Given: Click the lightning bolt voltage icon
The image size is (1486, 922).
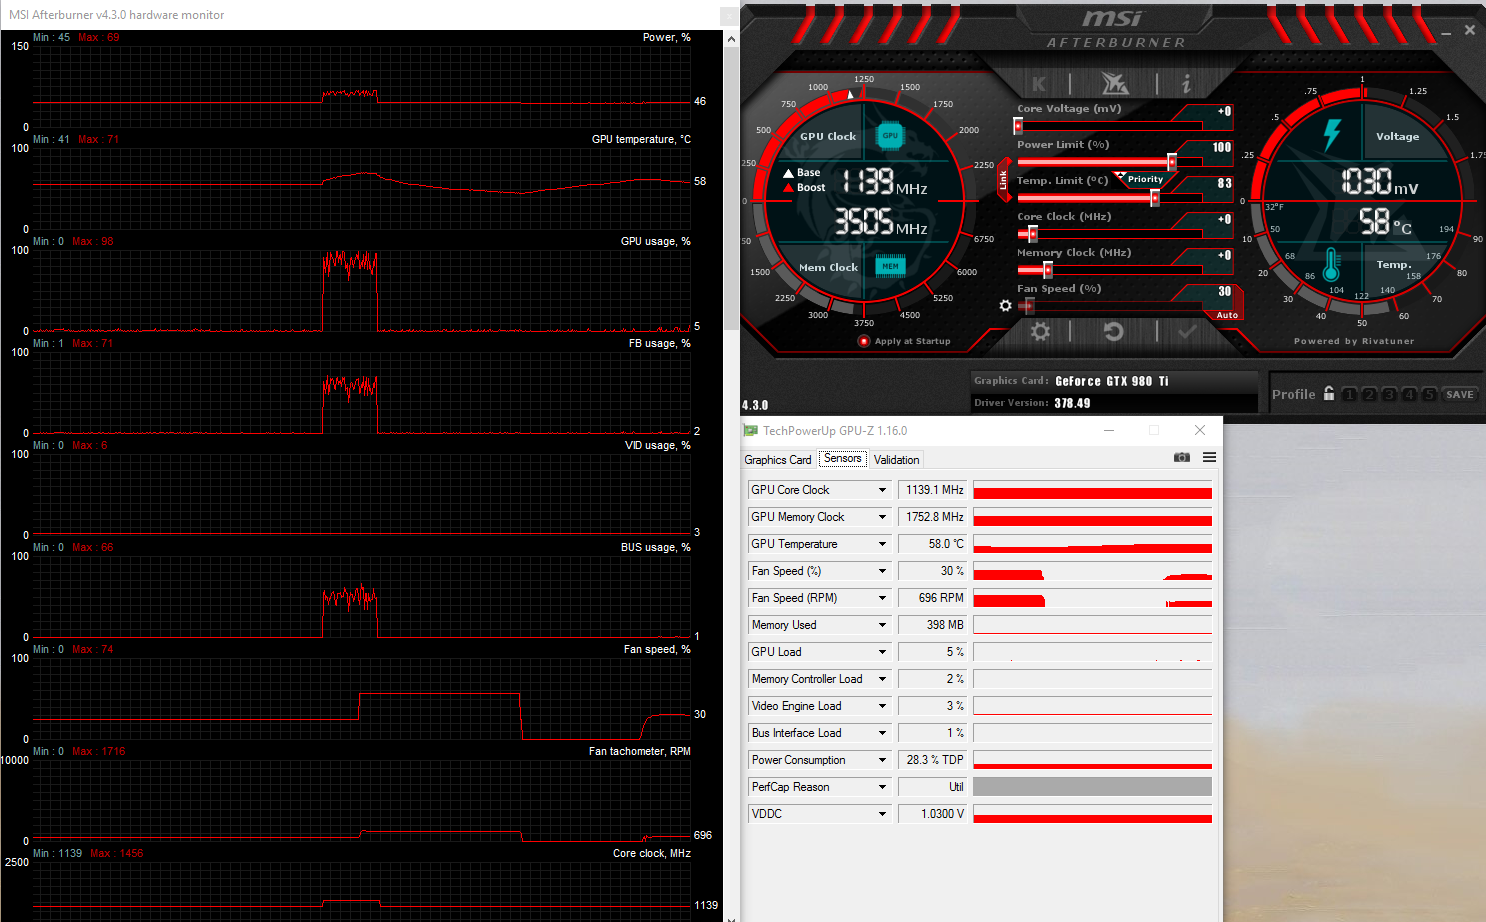Looking at the screenshot, I should 1331,135.
